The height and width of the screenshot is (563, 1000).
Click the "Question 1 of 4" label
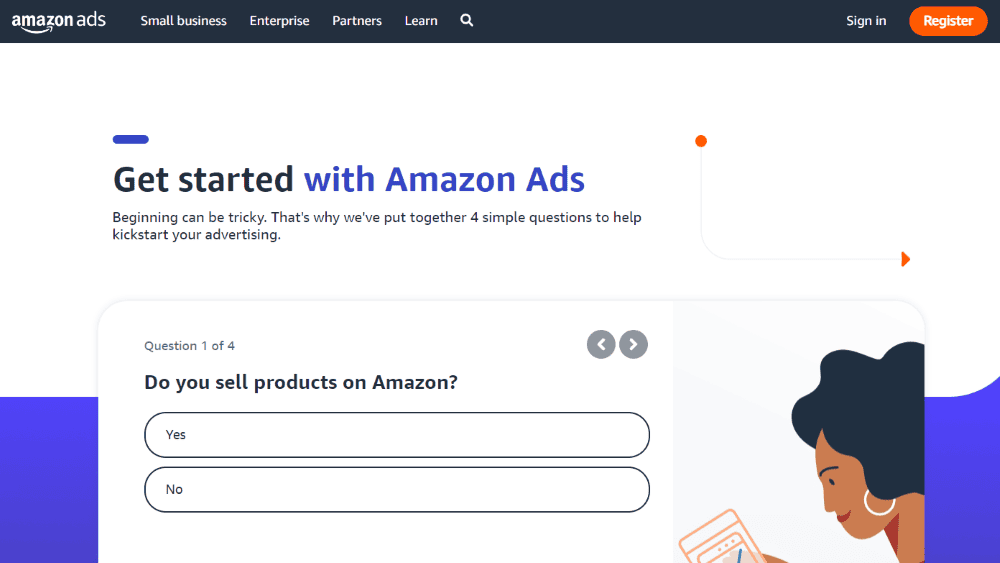point(189,346)
